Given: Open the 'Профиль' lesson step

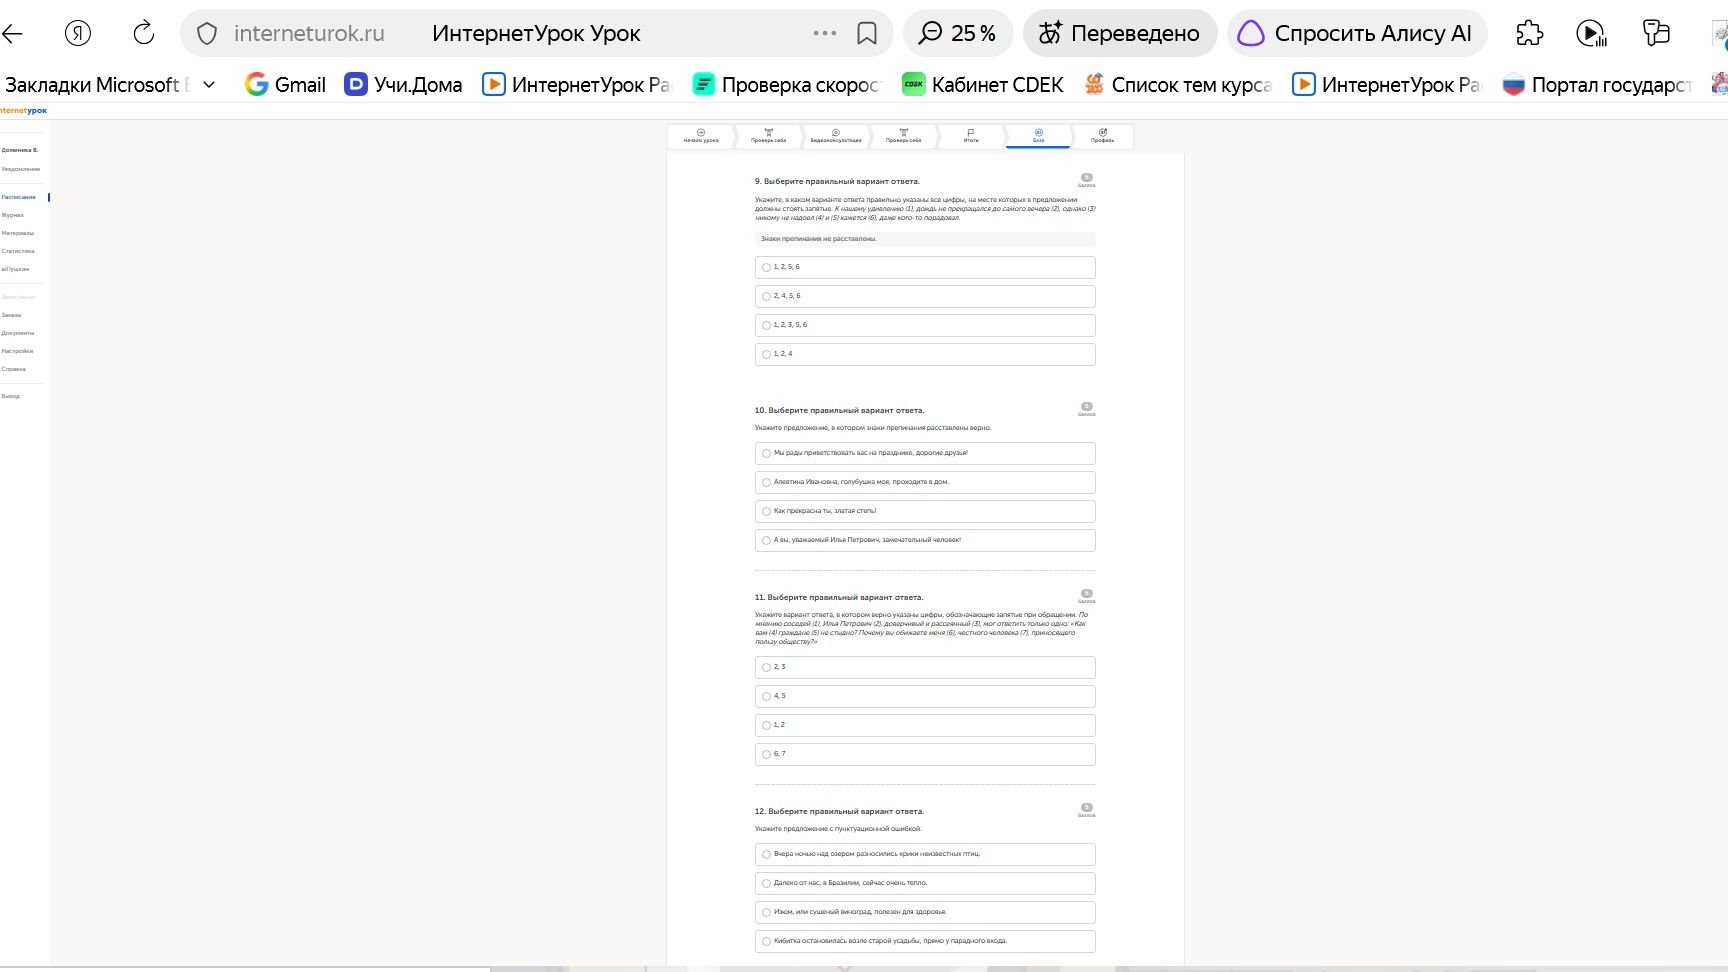Looking at the screenshot, I should pos(1102,136).
